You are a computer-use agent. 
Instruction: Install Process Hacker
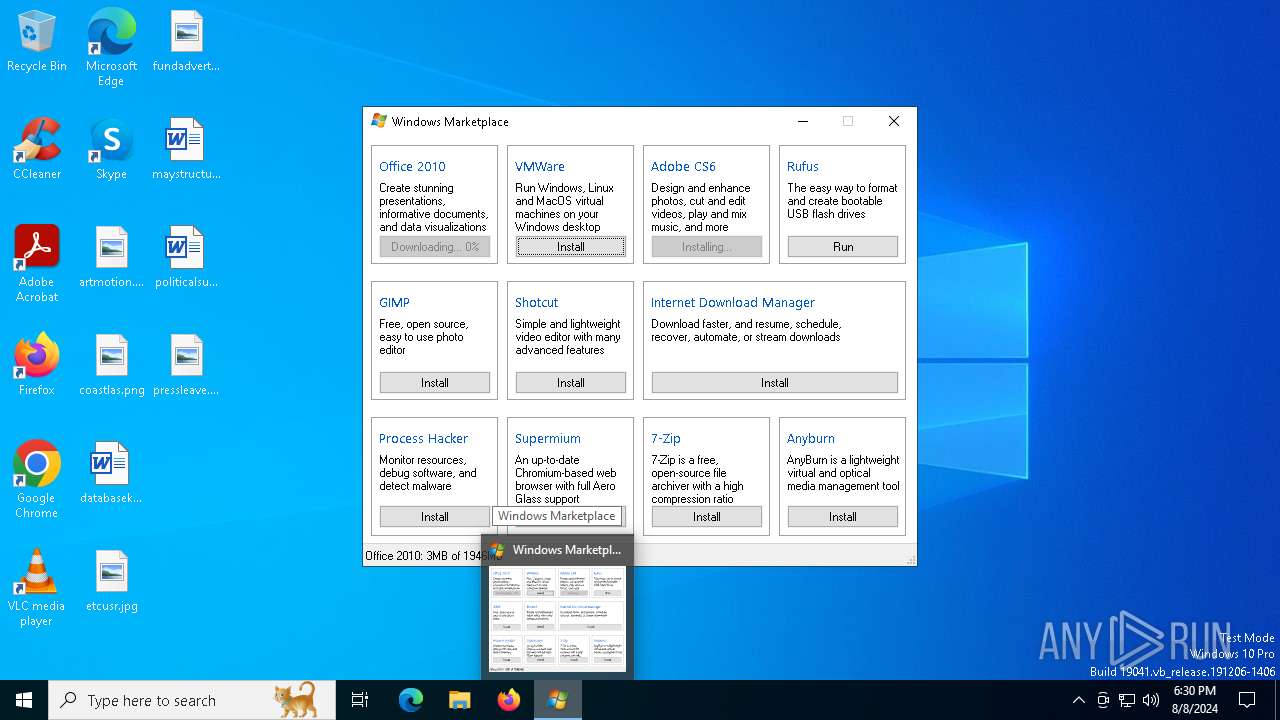(x=435, y=517)
